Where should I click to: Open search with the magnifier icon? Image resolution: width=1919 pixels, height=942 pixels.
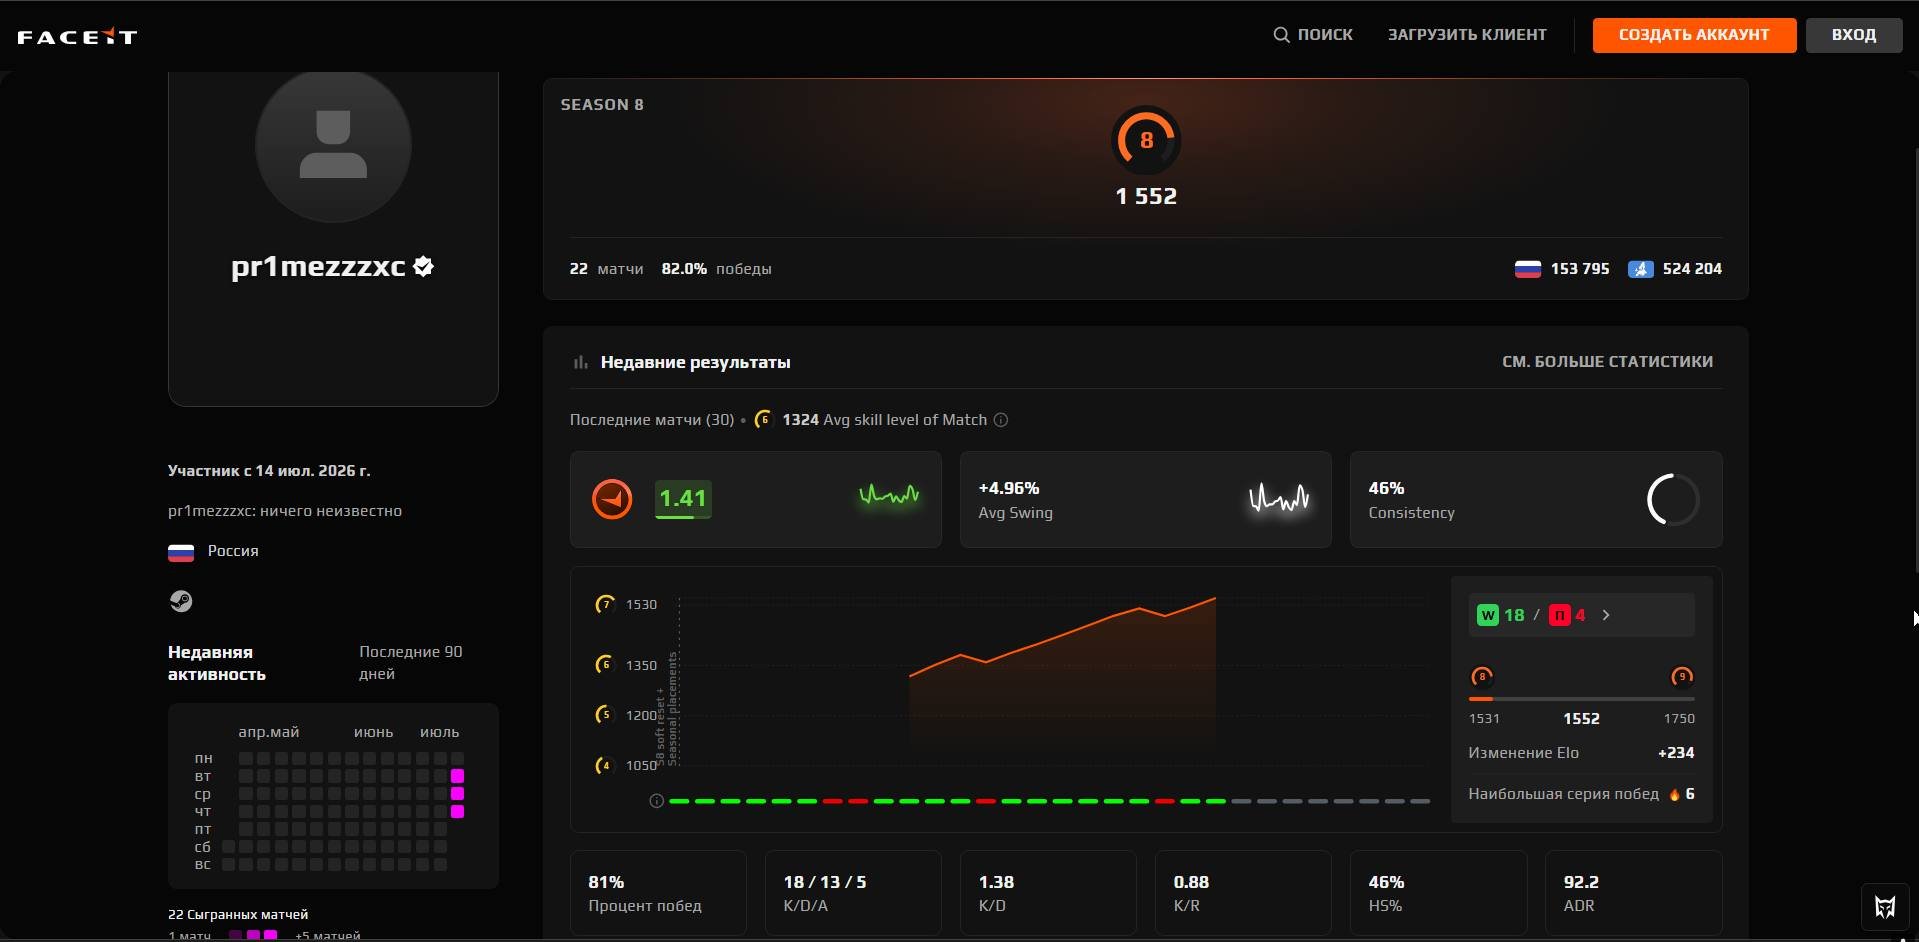(x=1281, y=35)
